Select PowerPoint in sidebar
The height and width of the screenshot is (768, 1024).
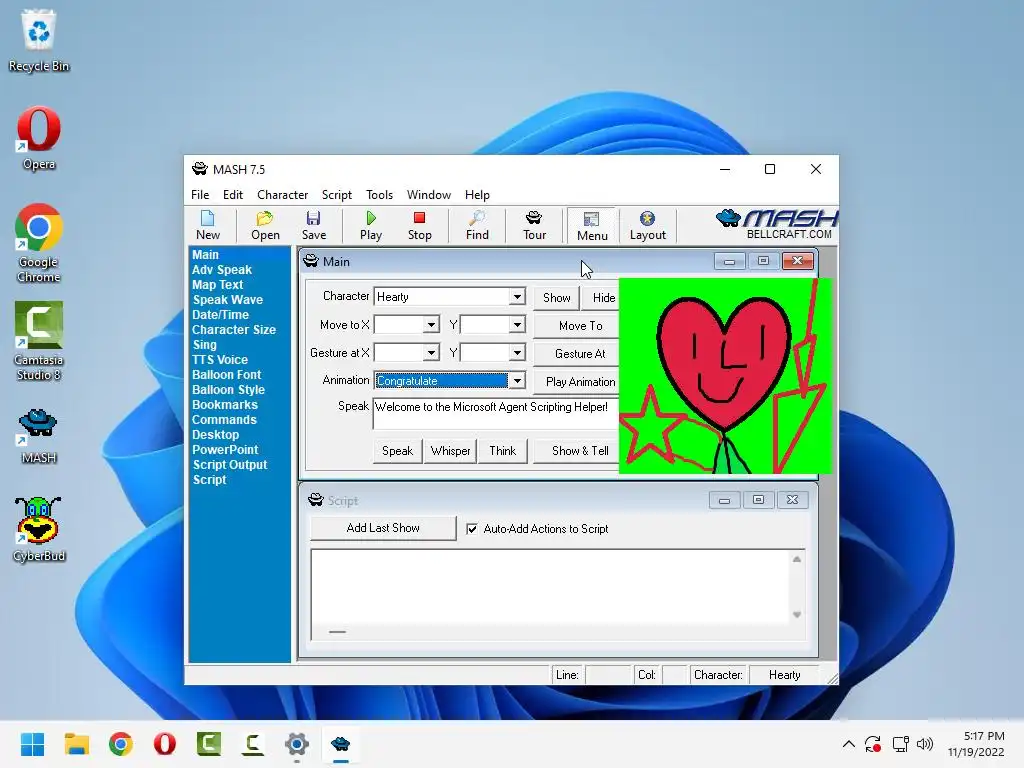[x=225, y=450]
